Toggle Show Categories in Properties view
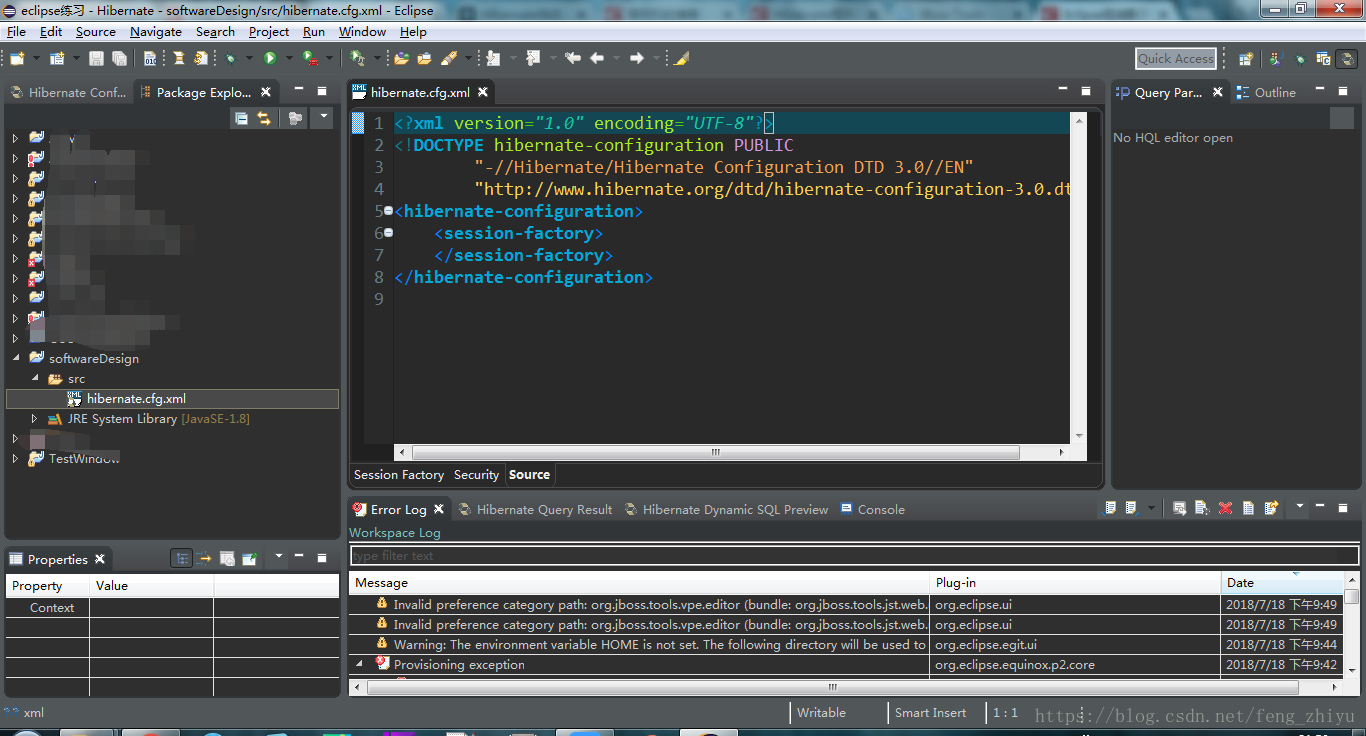 click(x=181, y=558)
